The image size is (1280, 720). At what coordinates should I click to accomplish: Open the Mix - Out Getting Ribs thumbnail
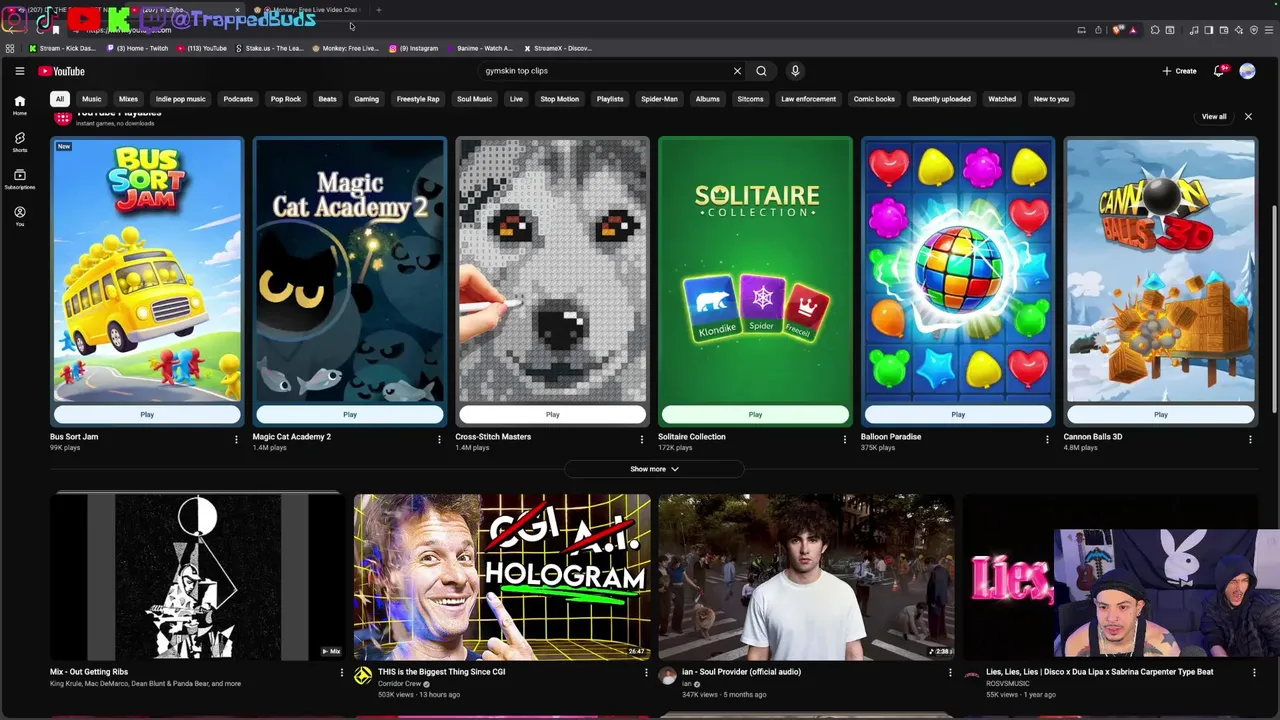point(198,577)
